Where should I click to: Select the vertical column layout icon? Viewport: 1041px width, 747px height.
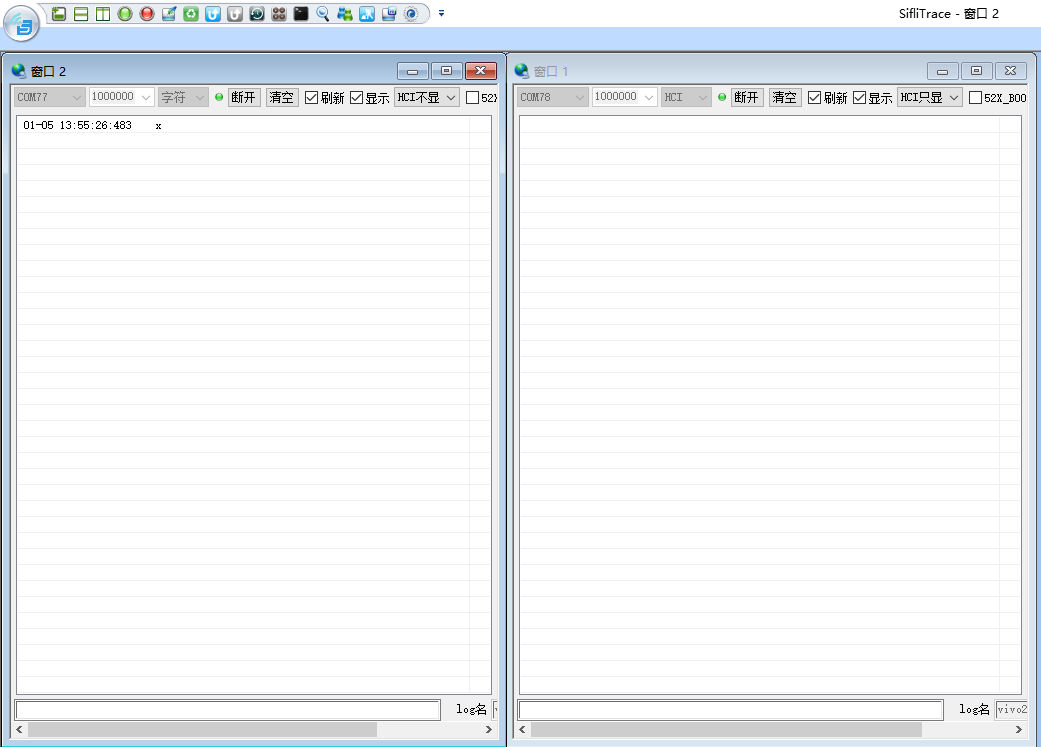(x=103, y=14)
